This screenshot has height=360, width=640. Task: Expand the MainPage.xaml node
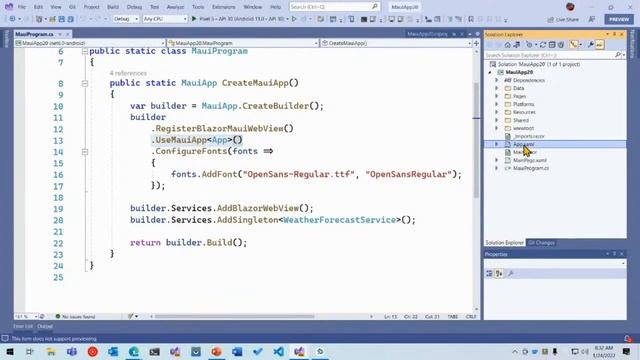click(x=497, y=160)
